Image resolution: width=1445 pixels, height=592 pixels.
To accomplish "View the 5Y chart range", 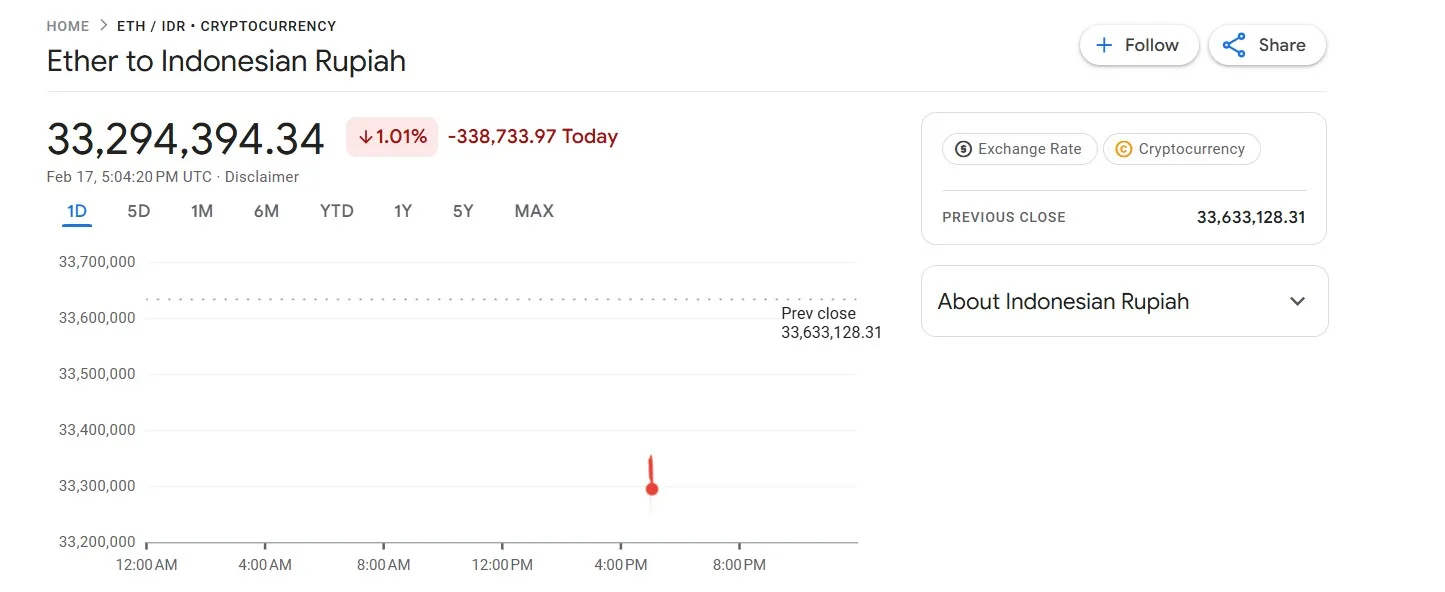I will [x=463, y=211].
